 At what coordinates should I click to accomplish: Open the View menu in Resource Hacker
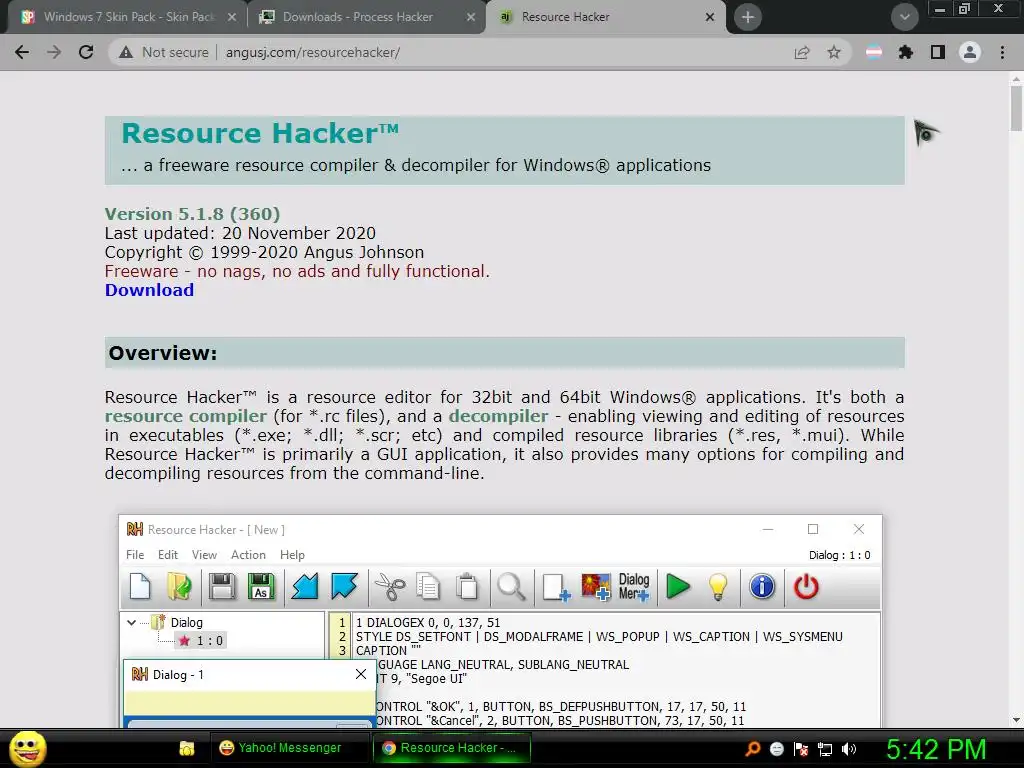click(204, 554)
